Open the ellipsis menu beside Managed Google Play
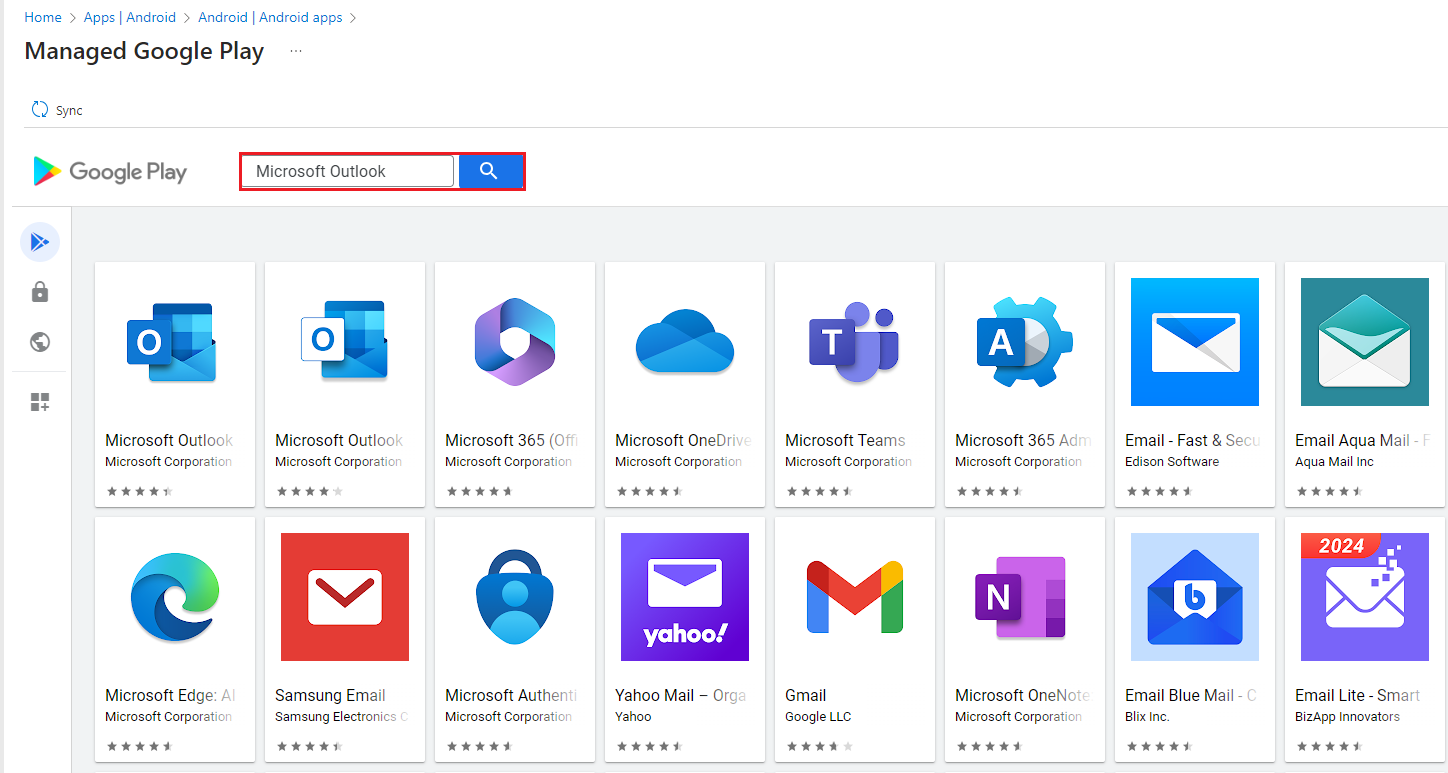This screenshot has height=773, width=1448. (x=295, y=49)
